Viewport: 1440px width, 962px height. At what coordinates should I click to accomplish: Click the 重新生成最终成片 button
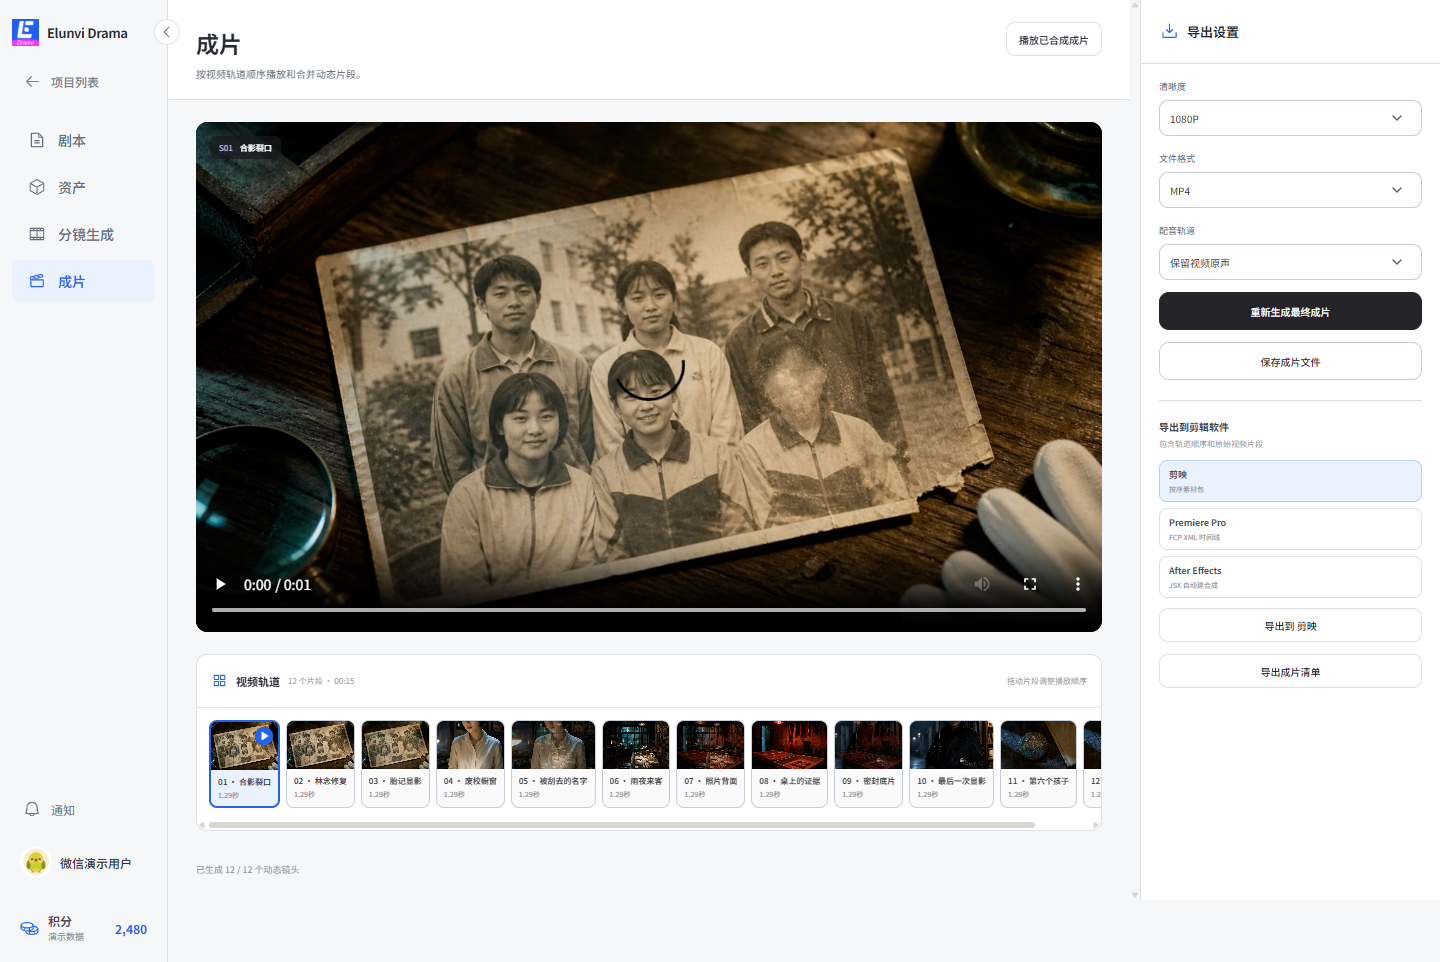[x=1290, y=311]
